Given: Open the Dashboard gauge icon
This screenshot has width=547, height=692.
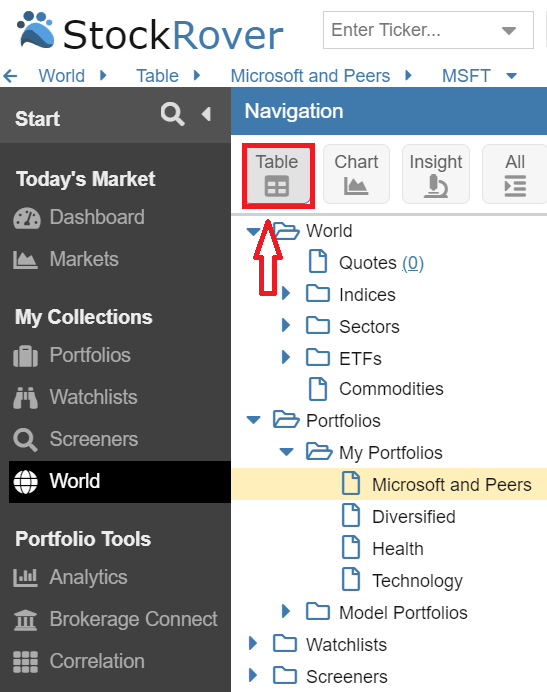Looking at the screenshot, I should [x=27, y=218].
